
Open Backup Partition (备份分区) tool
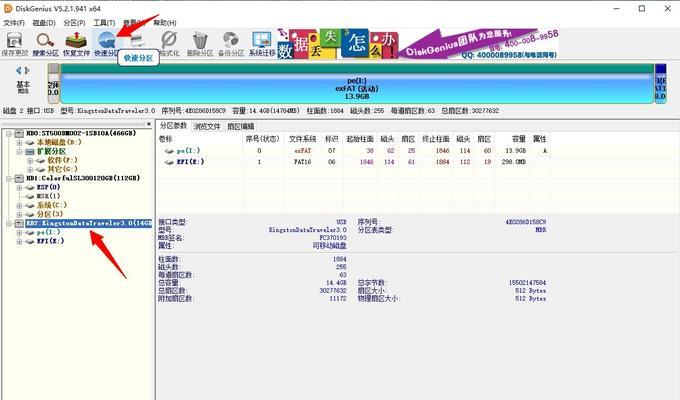pyautogui.click(x=231, y=44)
